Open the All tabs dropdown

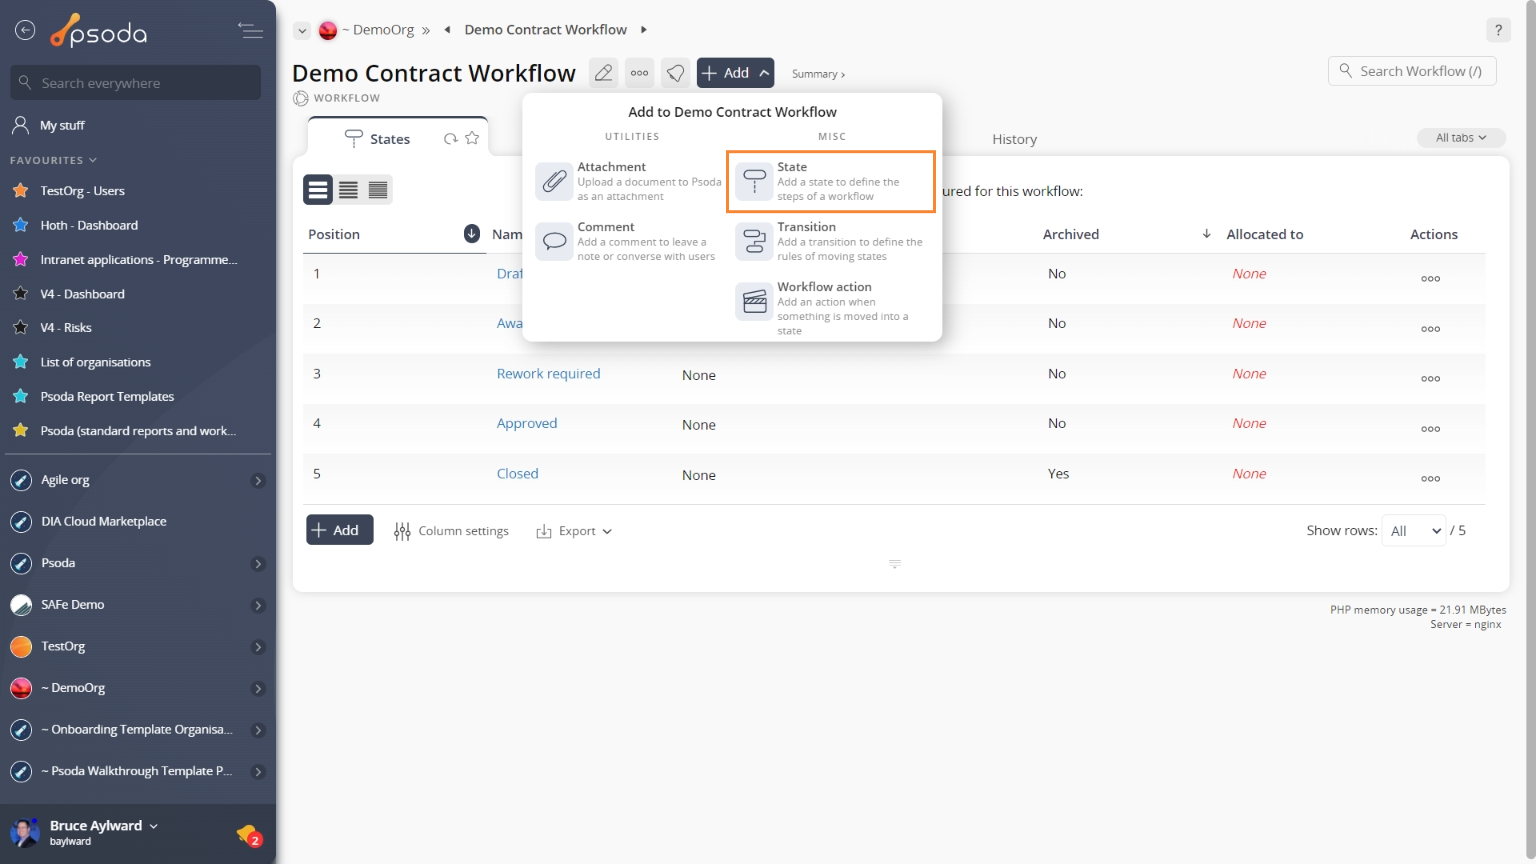tap(1461, 138)
